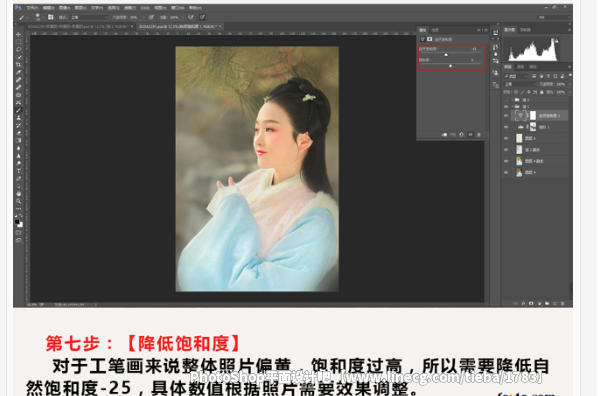Click clip-to-layer icon in Properties panel
Viewport: 598px width, 396px height.
click(x=444, y=134)
